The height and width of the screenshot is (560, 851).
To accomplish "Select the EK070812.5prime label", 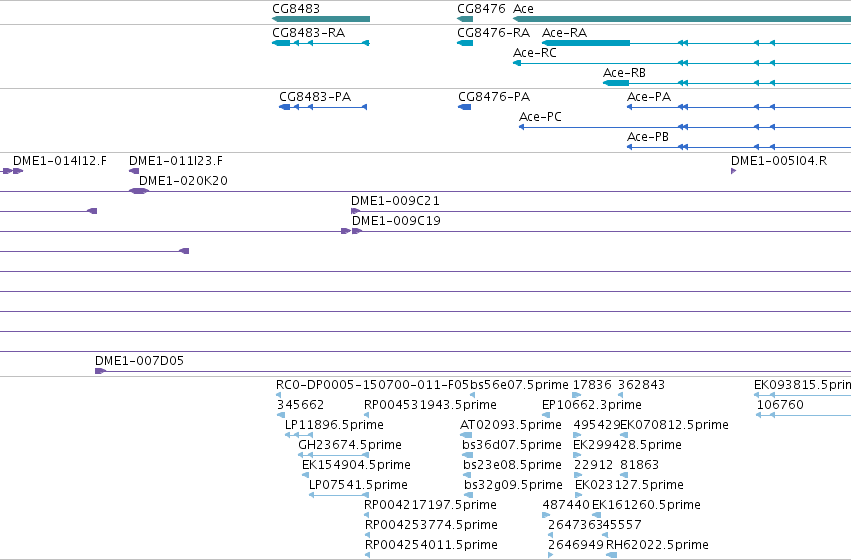I will pyautogui.click(x=675, y=425).
